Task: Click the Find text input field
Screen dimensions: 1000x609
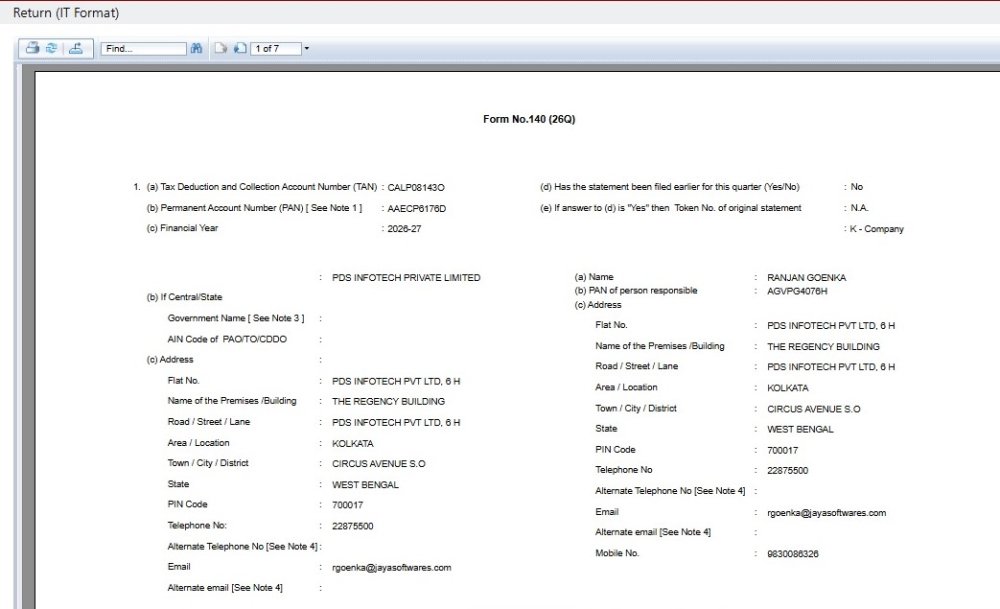Action: pos(143,48)
